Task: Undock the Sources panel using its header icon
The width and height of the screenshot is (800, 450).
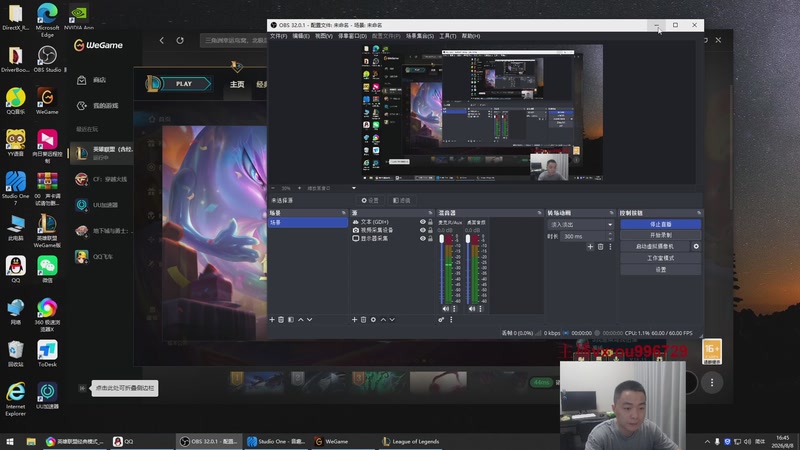Action: [x=430, y=213]
